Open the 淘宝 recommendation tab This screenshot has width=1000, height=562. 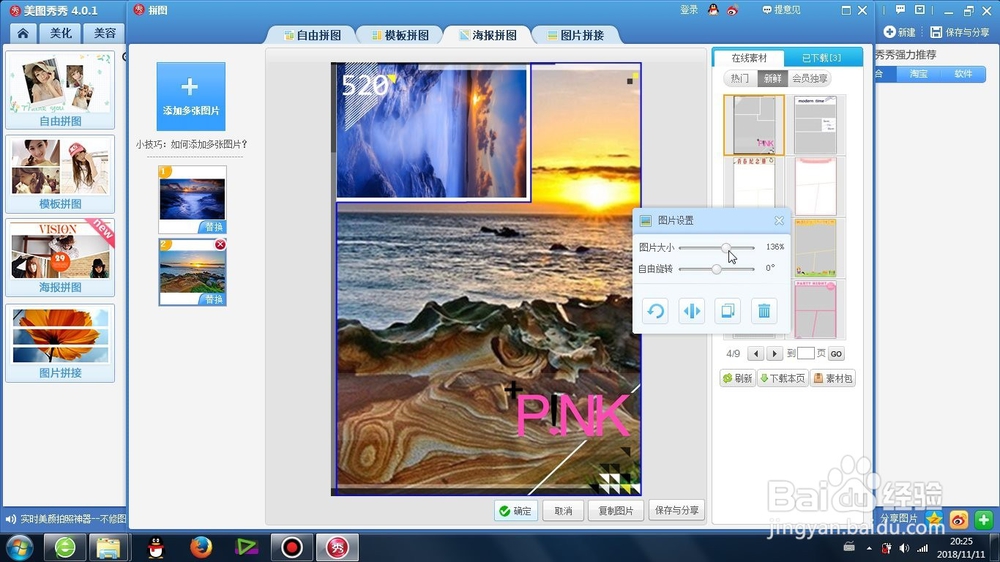pos(918,74)
